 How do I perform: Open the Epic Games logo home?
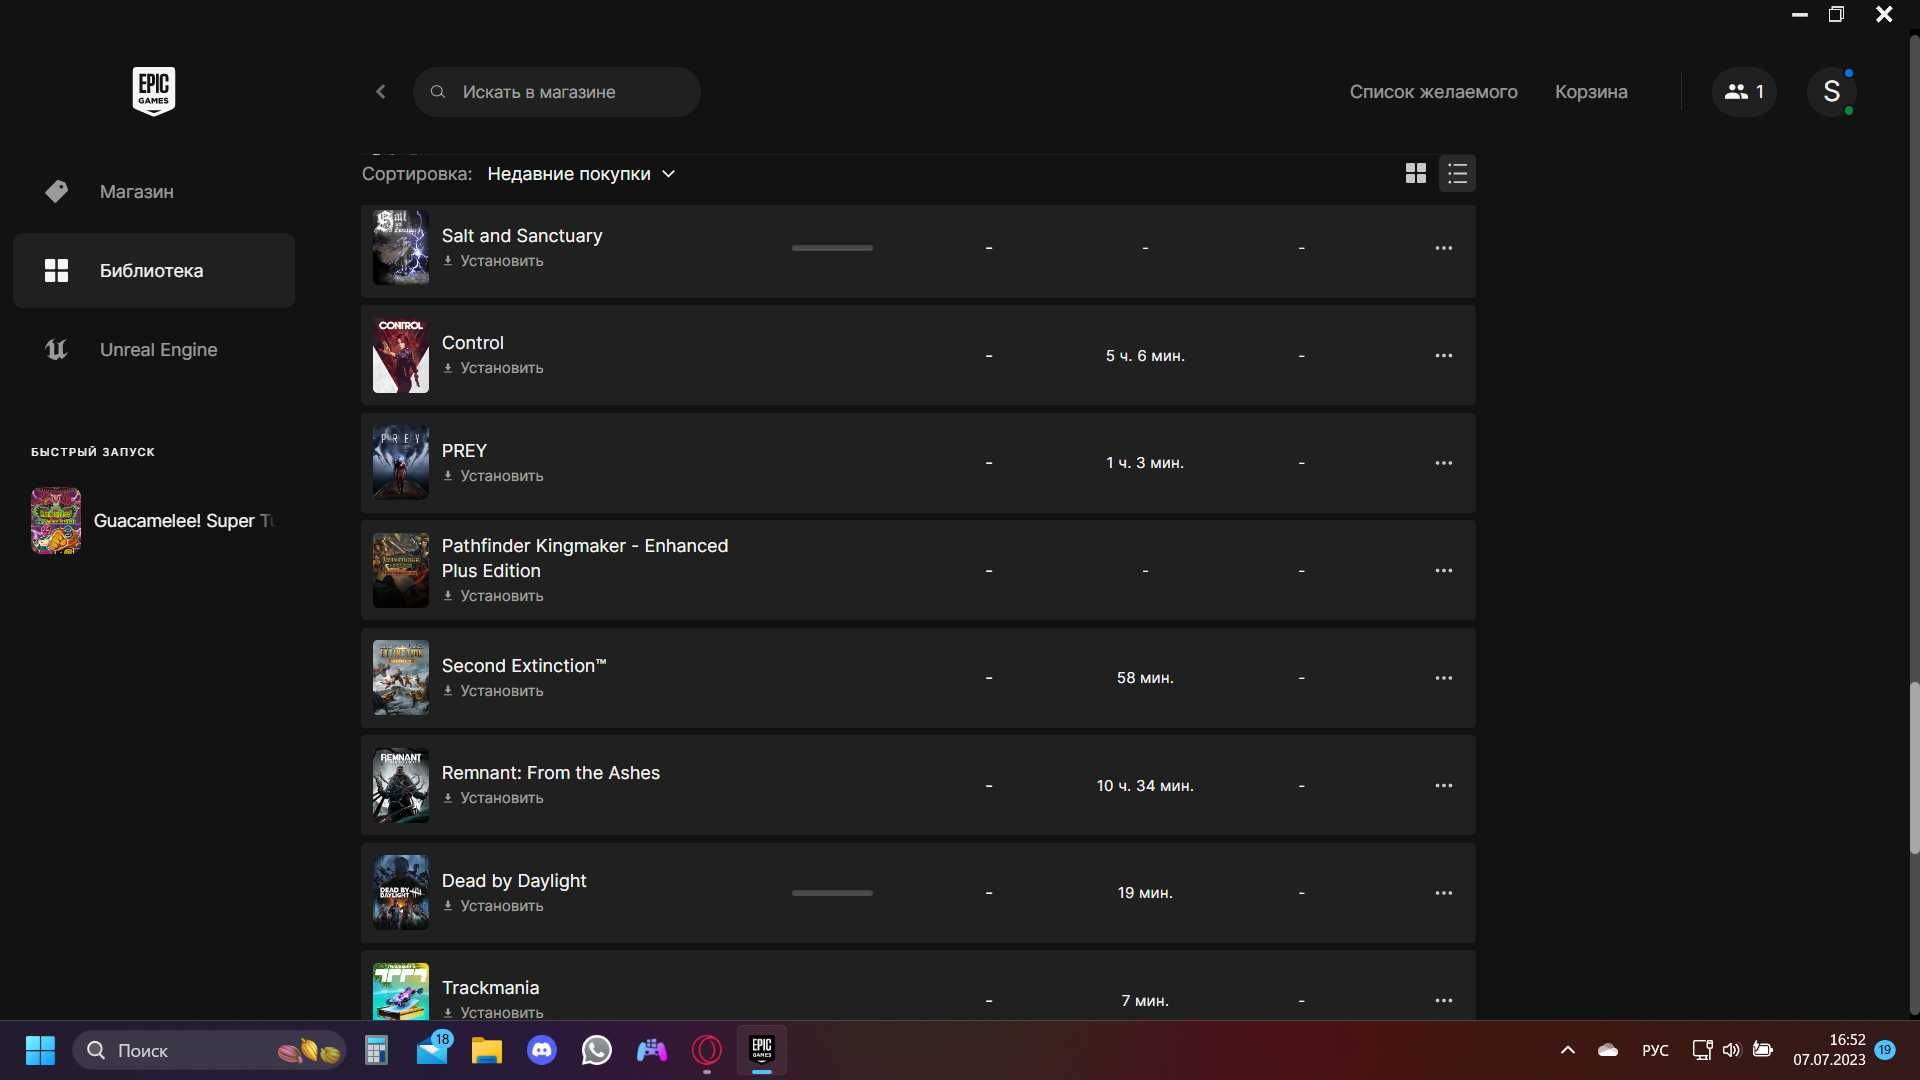(154, 91)
